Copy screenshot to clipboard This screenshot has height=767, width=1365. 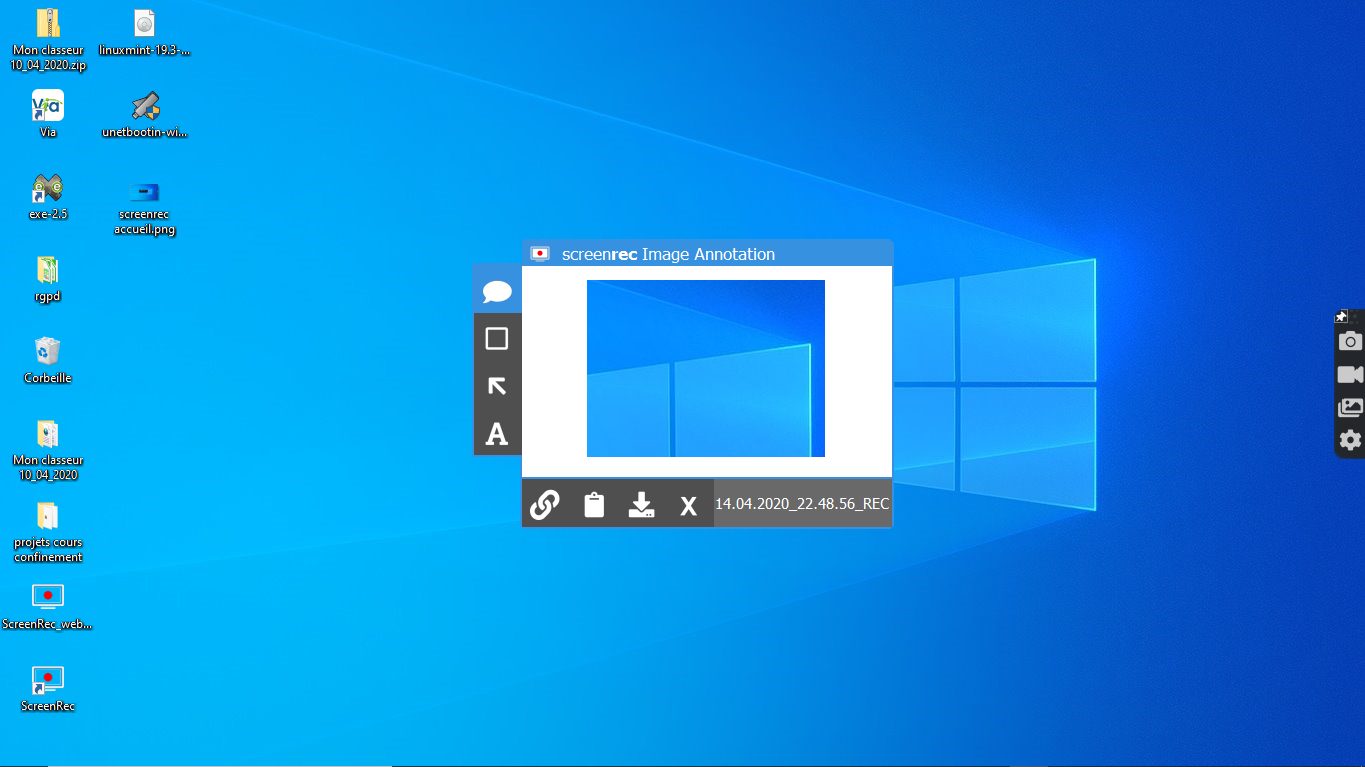click(x=594, y=504)
